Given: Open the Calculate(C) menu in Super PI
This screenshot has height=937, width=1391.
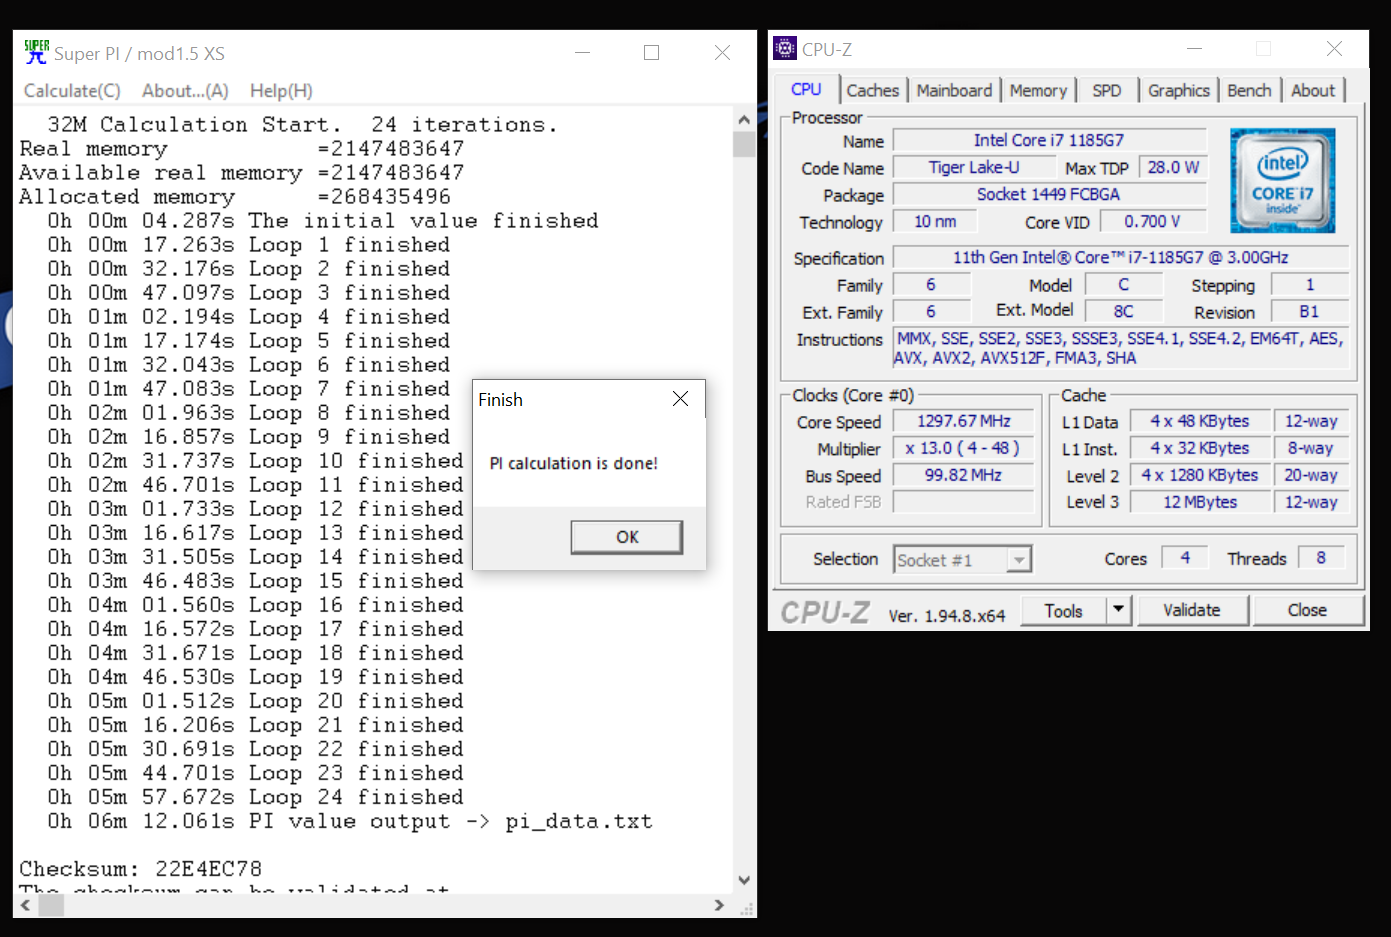Looking at the screenshot, I should (x=72, y=91).
